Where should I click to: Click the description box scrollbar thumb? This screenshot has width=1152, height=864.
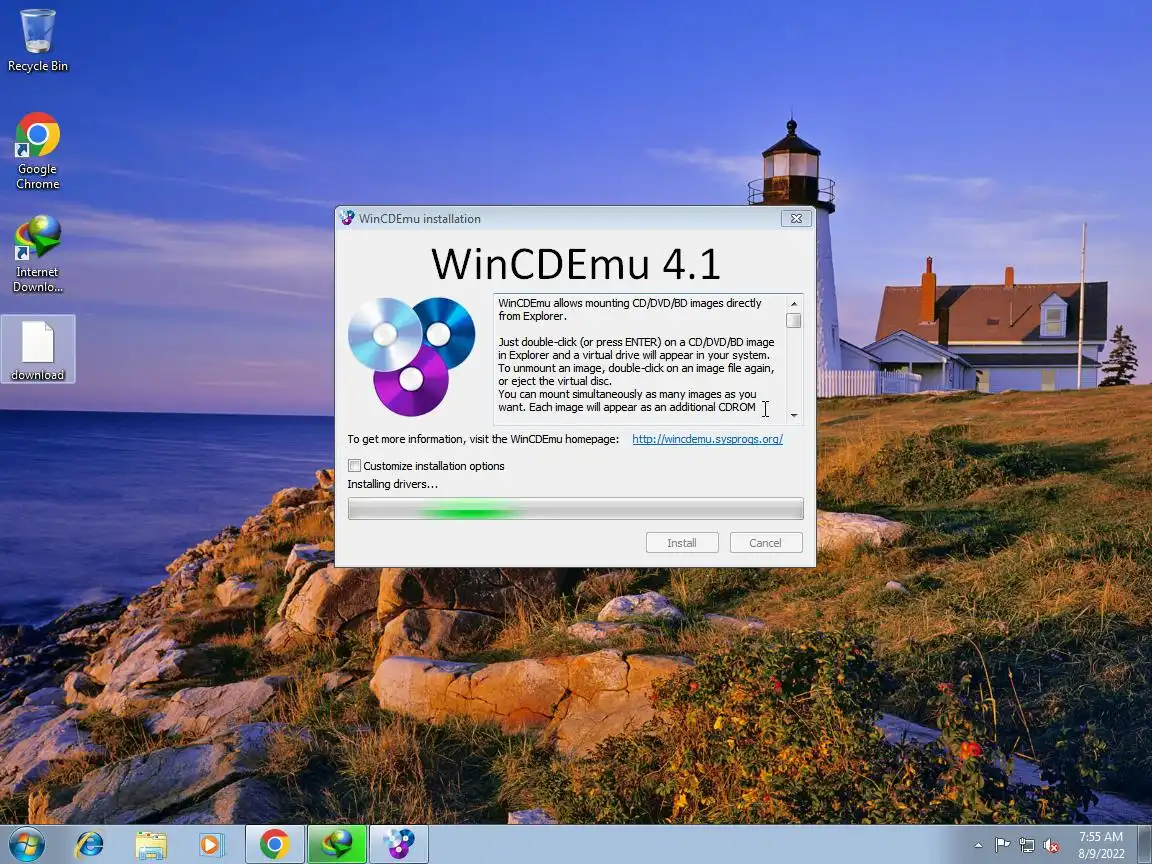point(793,320)
